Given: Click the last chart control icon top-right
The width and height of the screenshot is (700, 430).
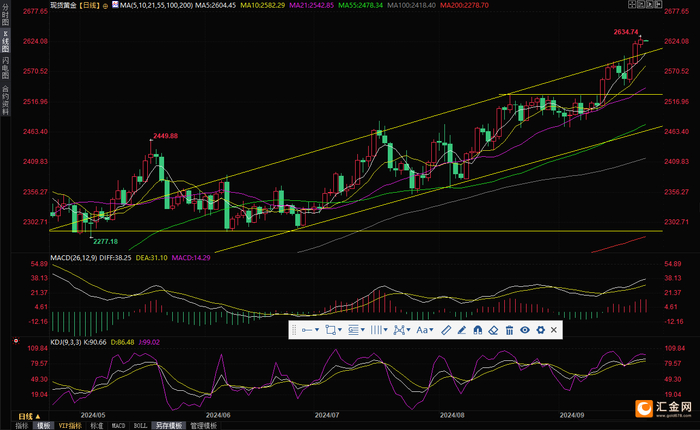Looking at the screenshot, I should point(658,4).
